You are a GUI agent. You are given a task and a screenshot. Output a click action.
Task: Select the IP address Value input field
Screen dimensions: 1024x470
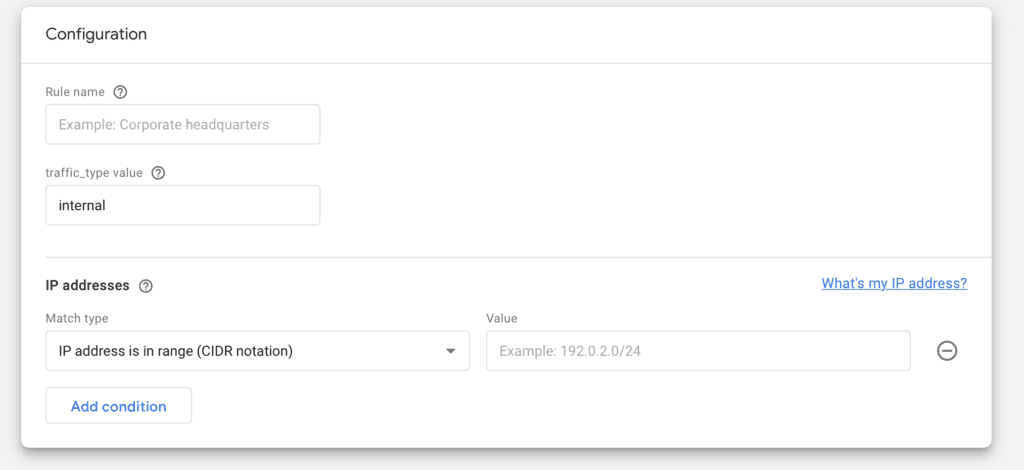point(698,351)
